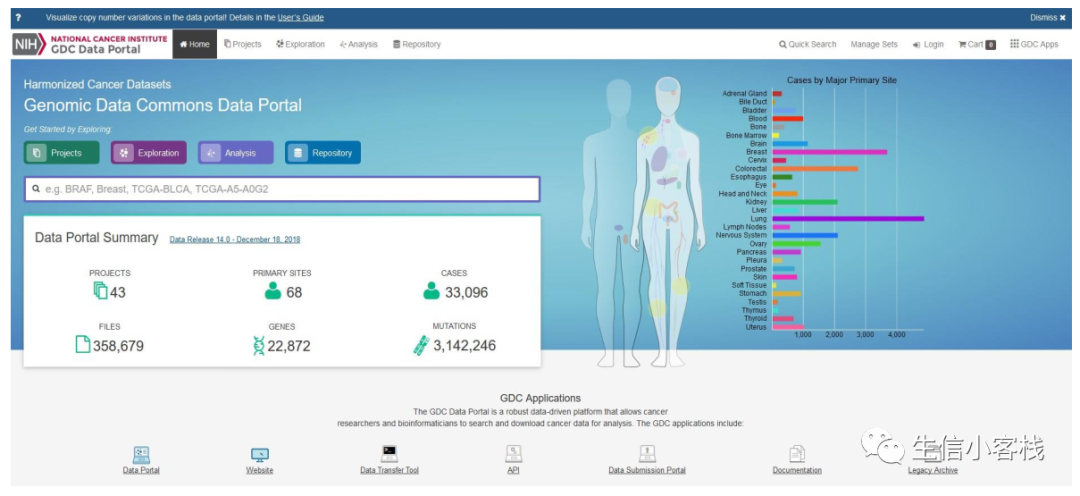Click the Data Transfer Tool icon
The image size is (1080, 496).
click(x=389, y=453)
